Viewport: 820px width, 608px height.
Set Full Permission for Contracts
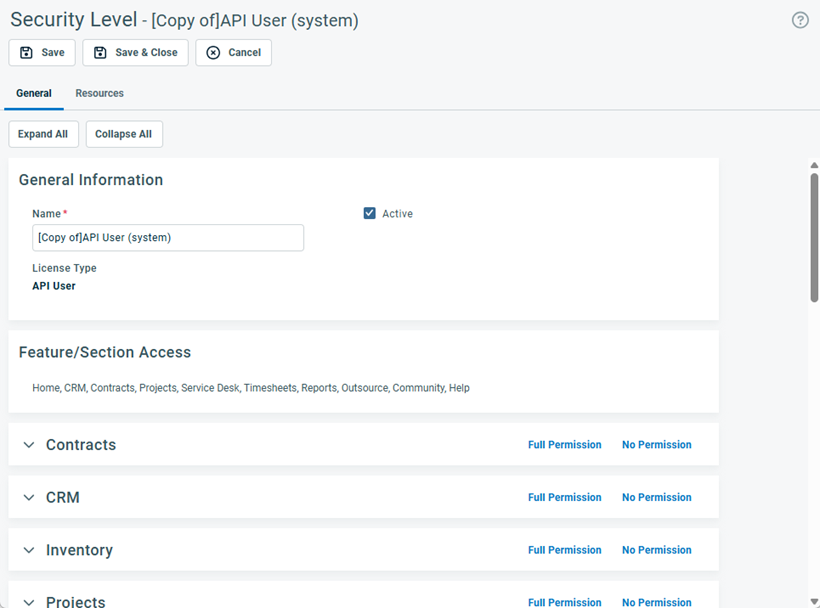tap(564, 445)
